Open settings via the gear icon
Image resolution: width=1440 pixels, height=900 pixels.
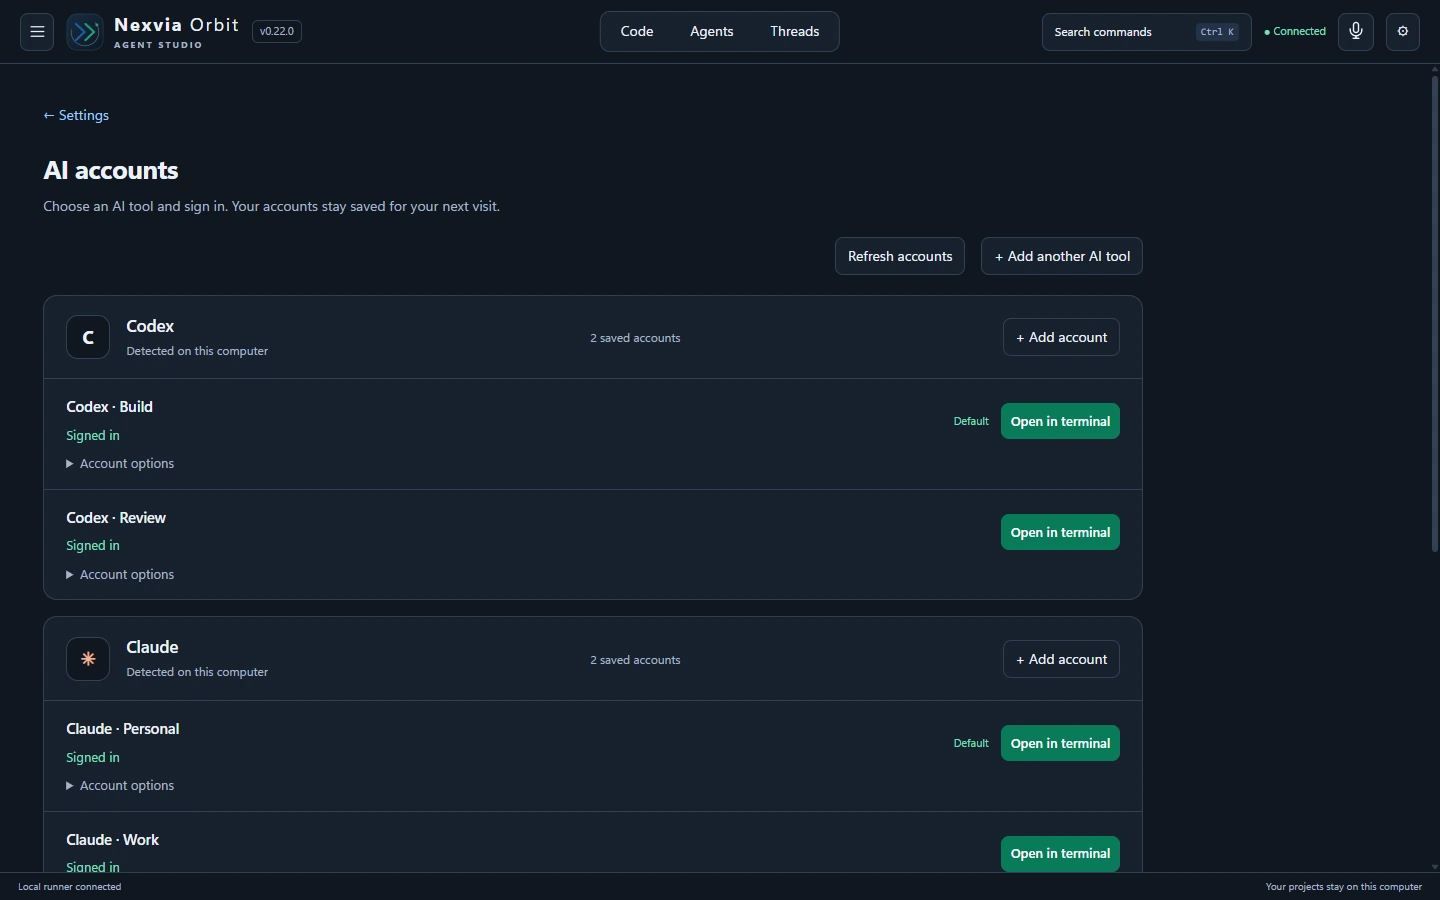tap(1403, 32)
